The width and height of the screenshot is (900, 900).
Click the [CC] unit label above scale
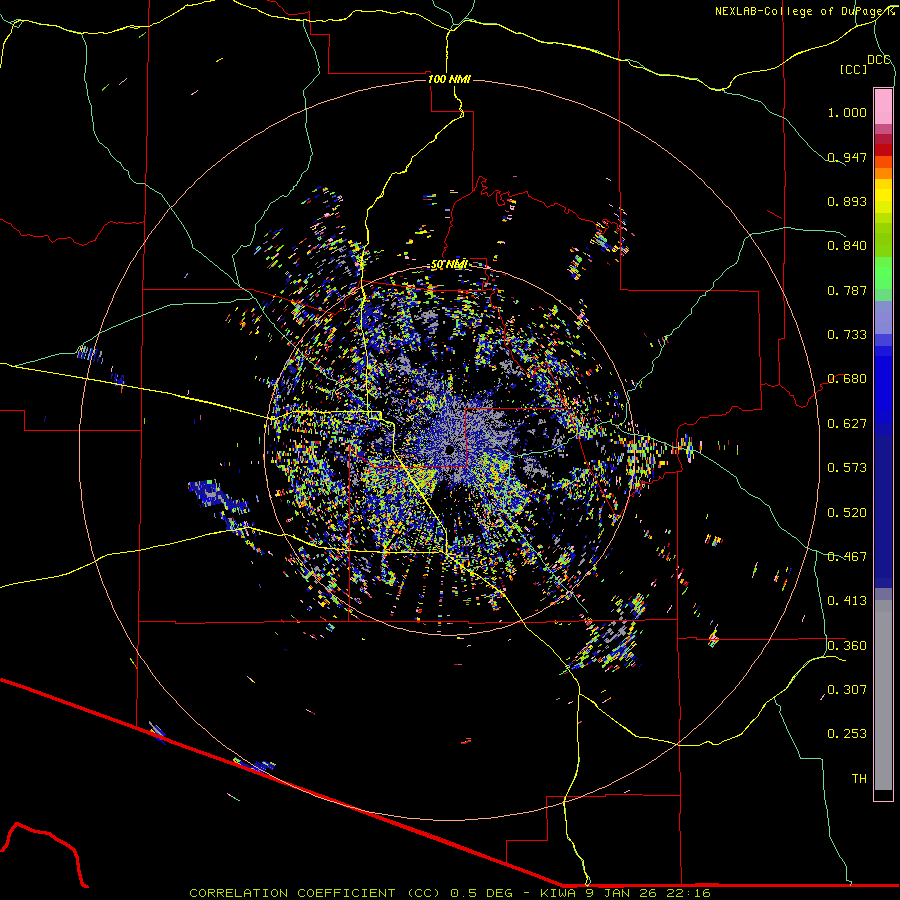853,69
